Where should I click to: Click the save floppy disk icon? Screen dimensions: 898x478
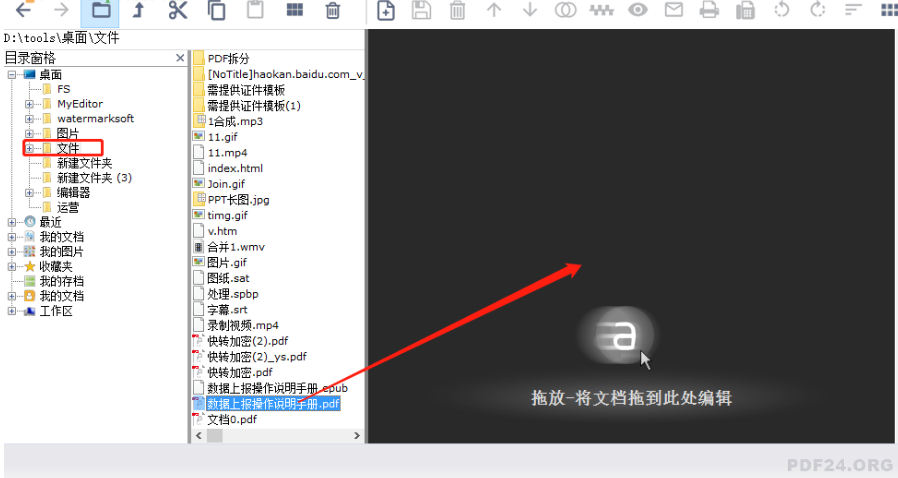pos(422,10)
